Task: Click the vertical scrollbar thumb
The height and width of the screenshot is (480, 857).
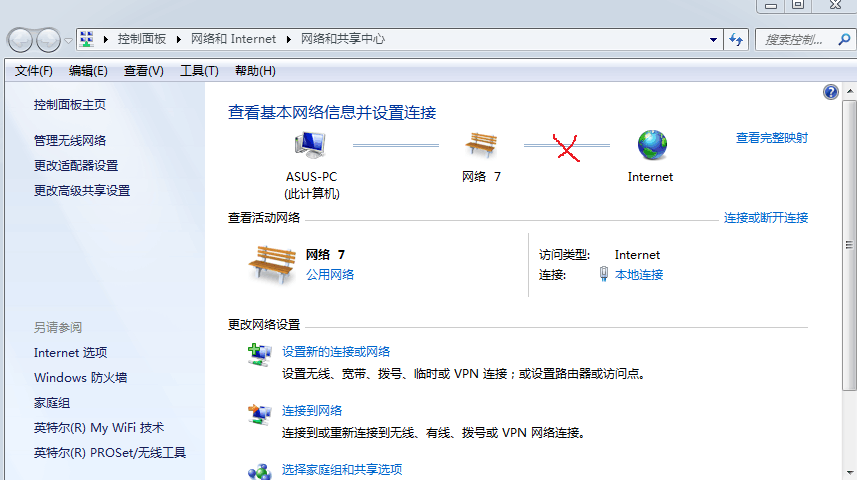Action: pyautogui.click(x=849, y=245)
